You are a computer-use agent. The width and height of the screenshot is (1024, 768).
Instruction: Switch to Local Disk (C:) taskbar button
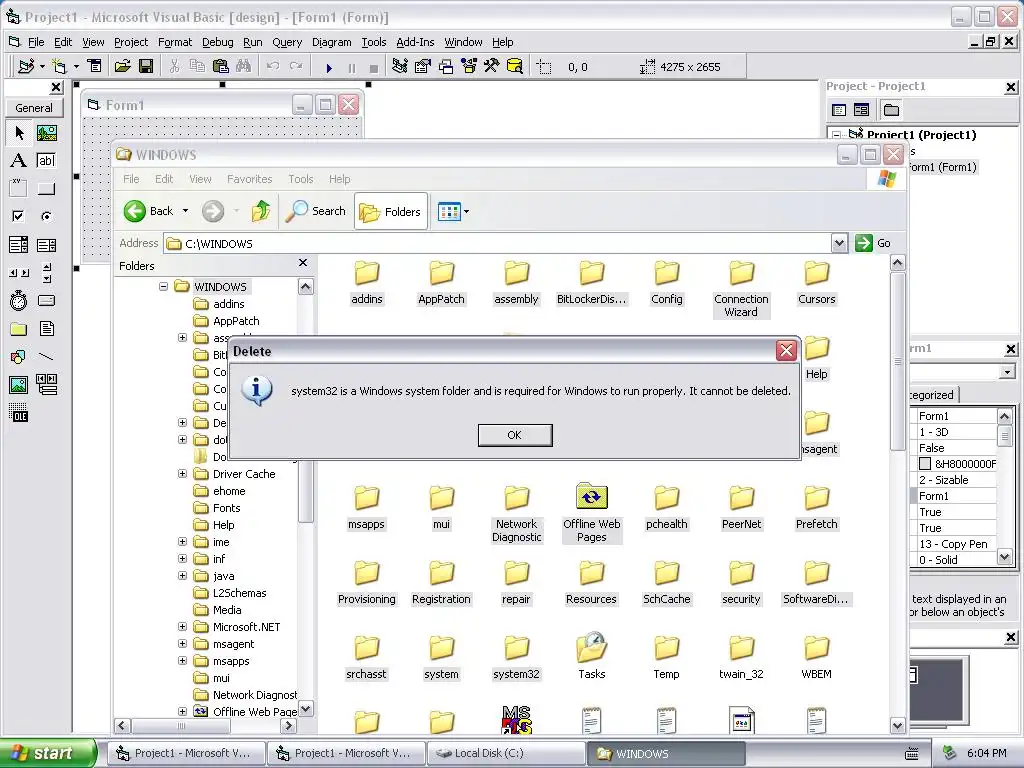(x=505, y=753)
